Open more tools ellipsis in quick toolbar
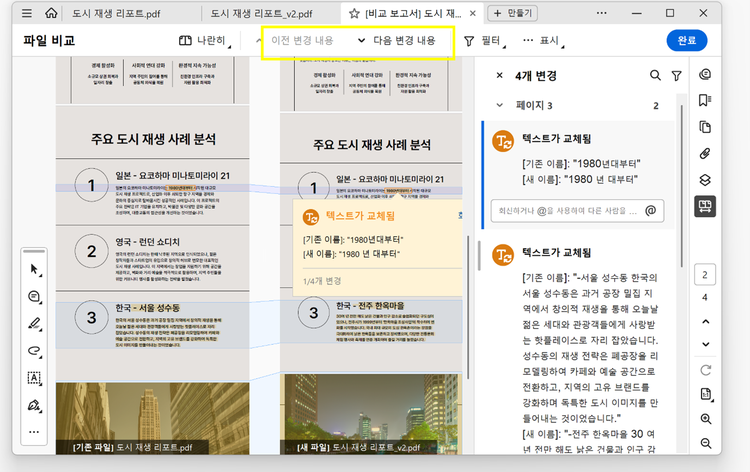This screenshot has width=750, height=472. 34,432
